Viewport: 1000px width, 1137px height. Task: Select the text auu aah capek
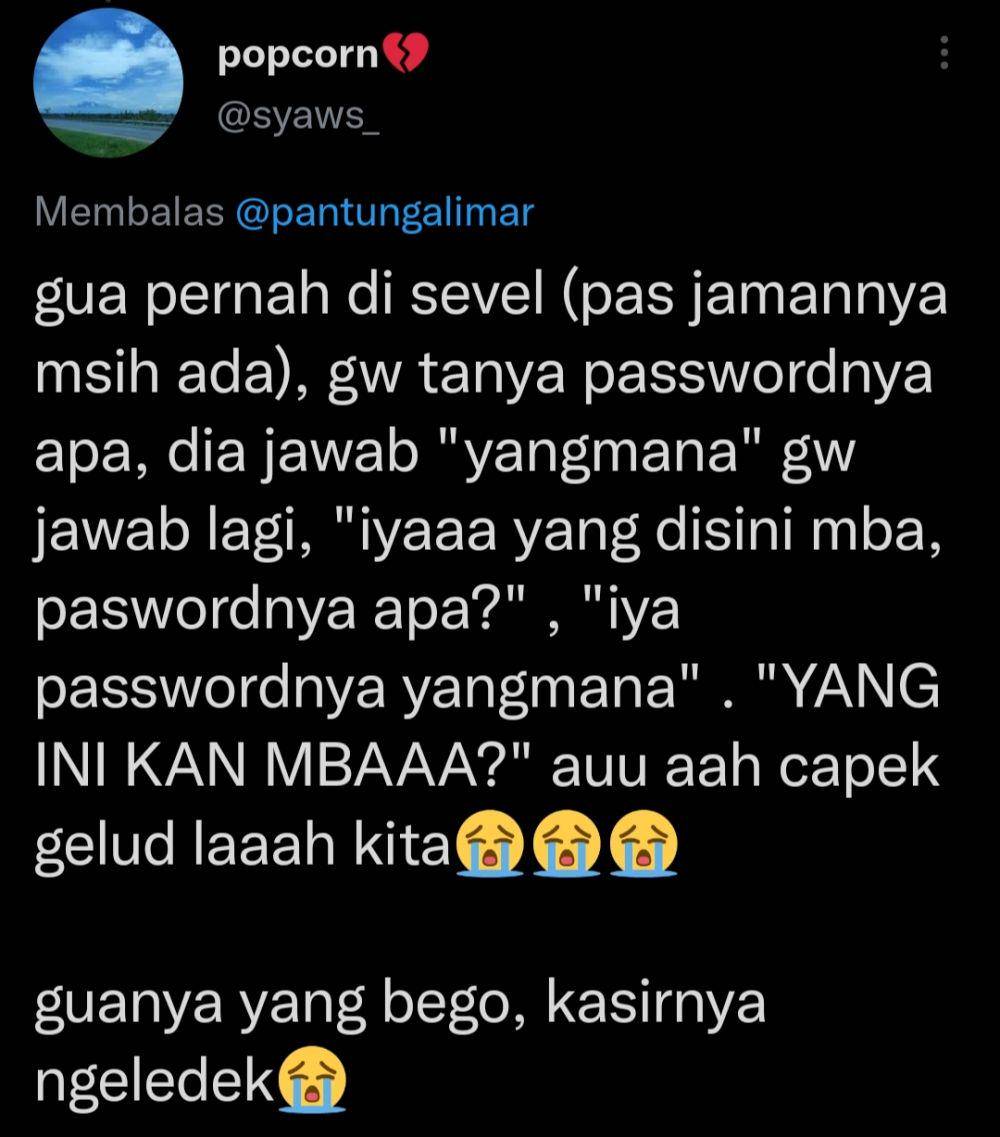coord(745,767)
